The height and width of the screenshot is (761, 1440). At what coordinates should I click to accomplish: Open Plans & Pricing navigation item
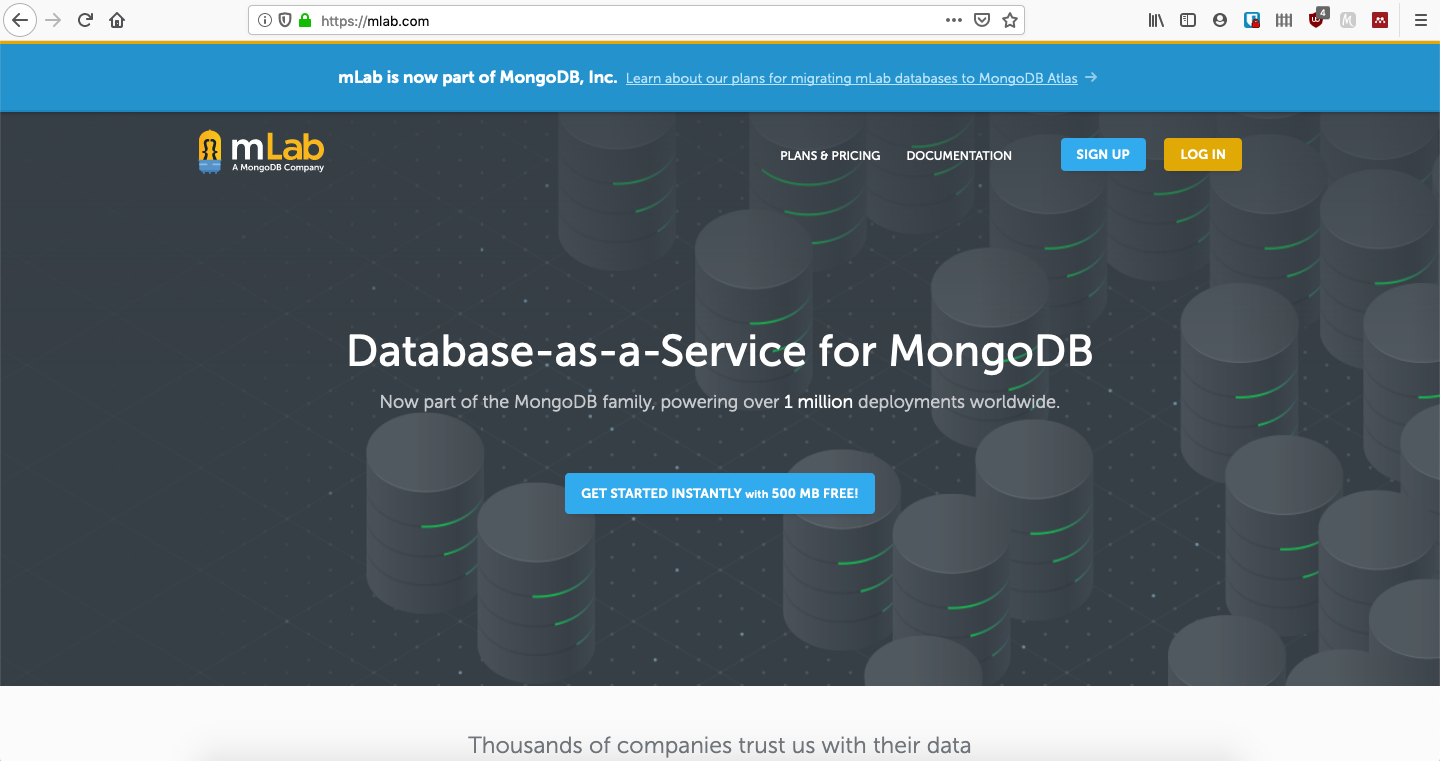[830, 155]
